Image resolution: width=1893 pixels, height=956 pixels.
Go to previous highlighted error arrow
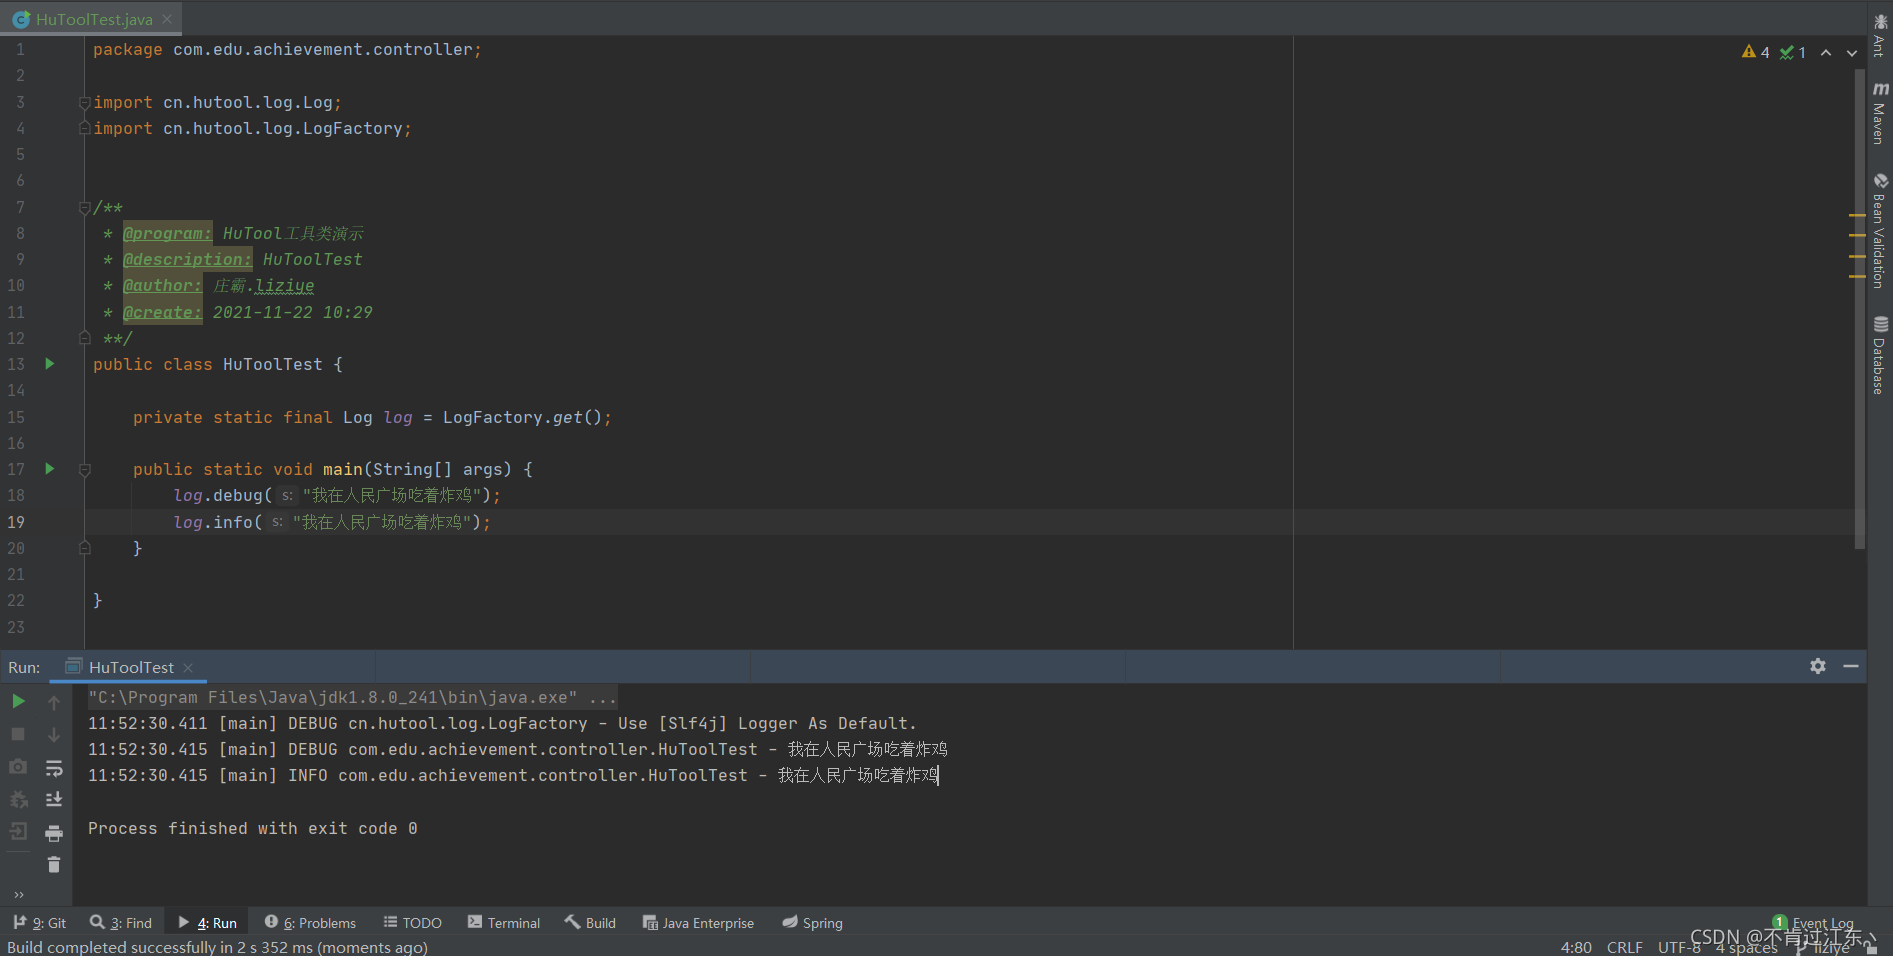tap(1826, 52)
